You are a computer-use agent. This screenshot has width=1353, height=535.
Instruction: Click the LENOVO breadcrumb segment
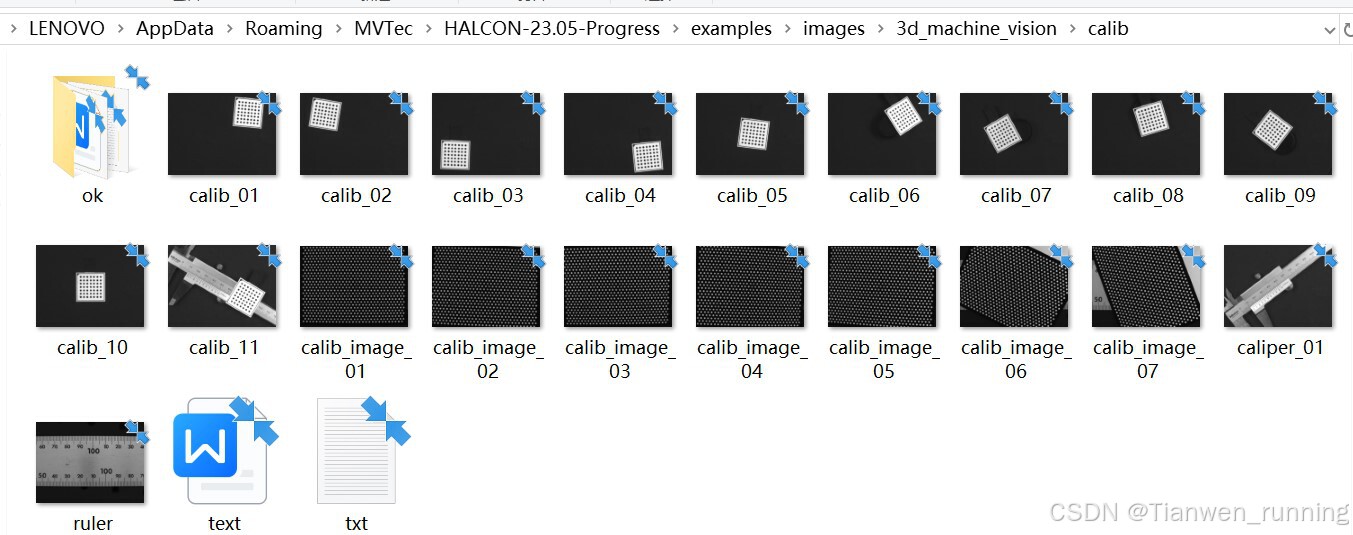click(x=67, y=29)
